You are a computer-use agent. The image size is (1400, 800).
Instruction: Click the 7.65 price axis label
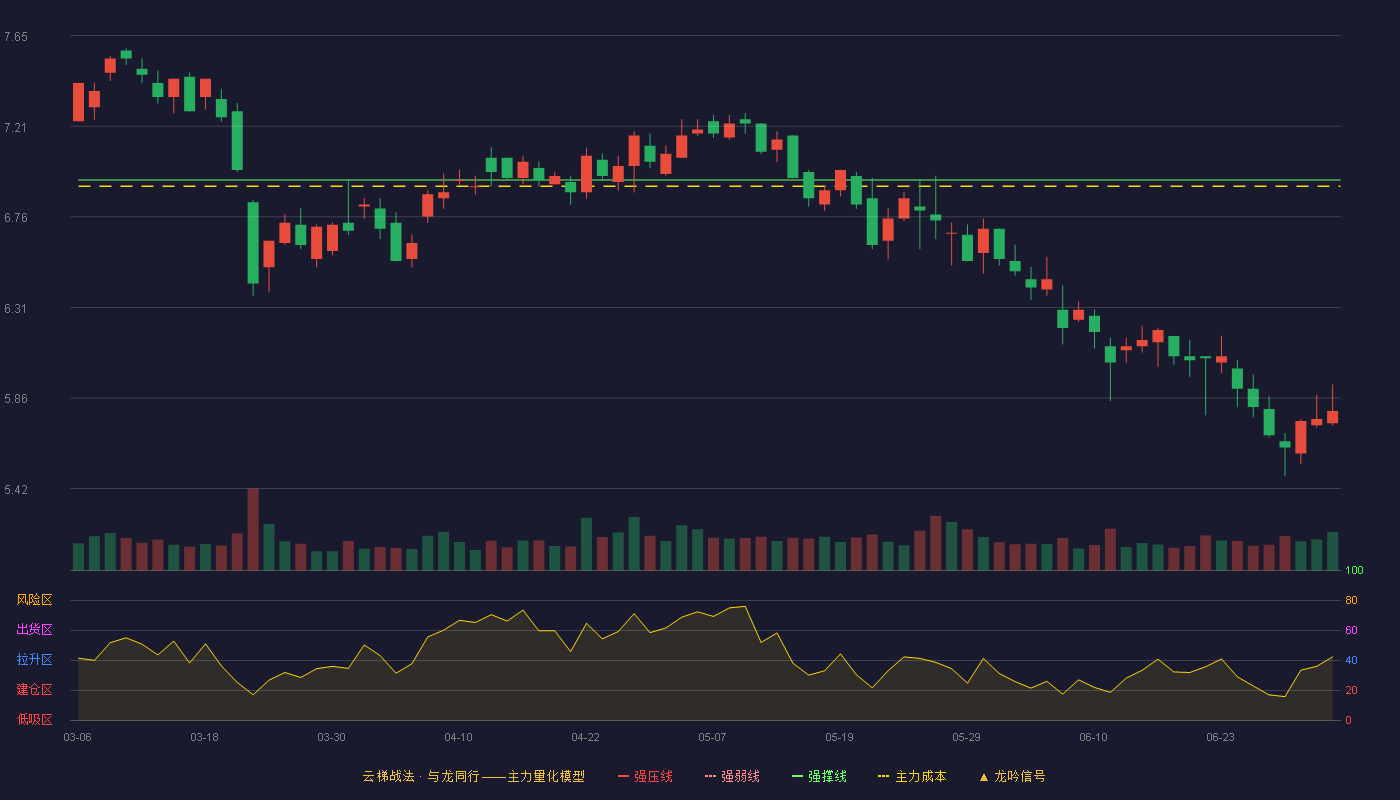(16, 37)
